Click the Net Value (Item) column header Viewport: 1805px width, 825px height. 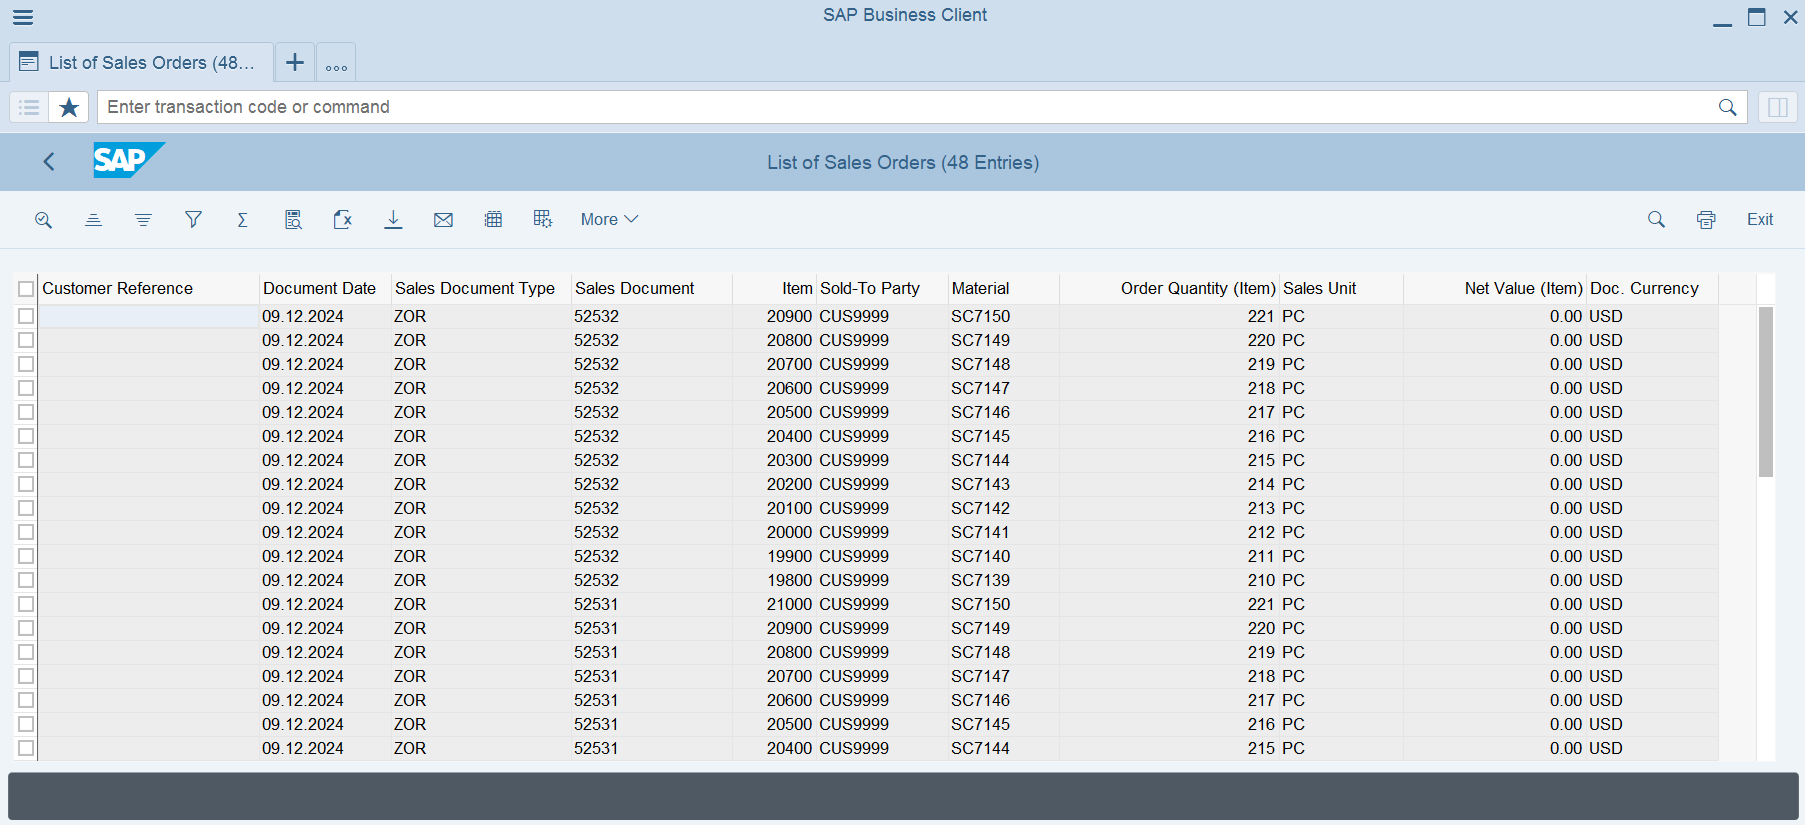[x=1495, y=289]
